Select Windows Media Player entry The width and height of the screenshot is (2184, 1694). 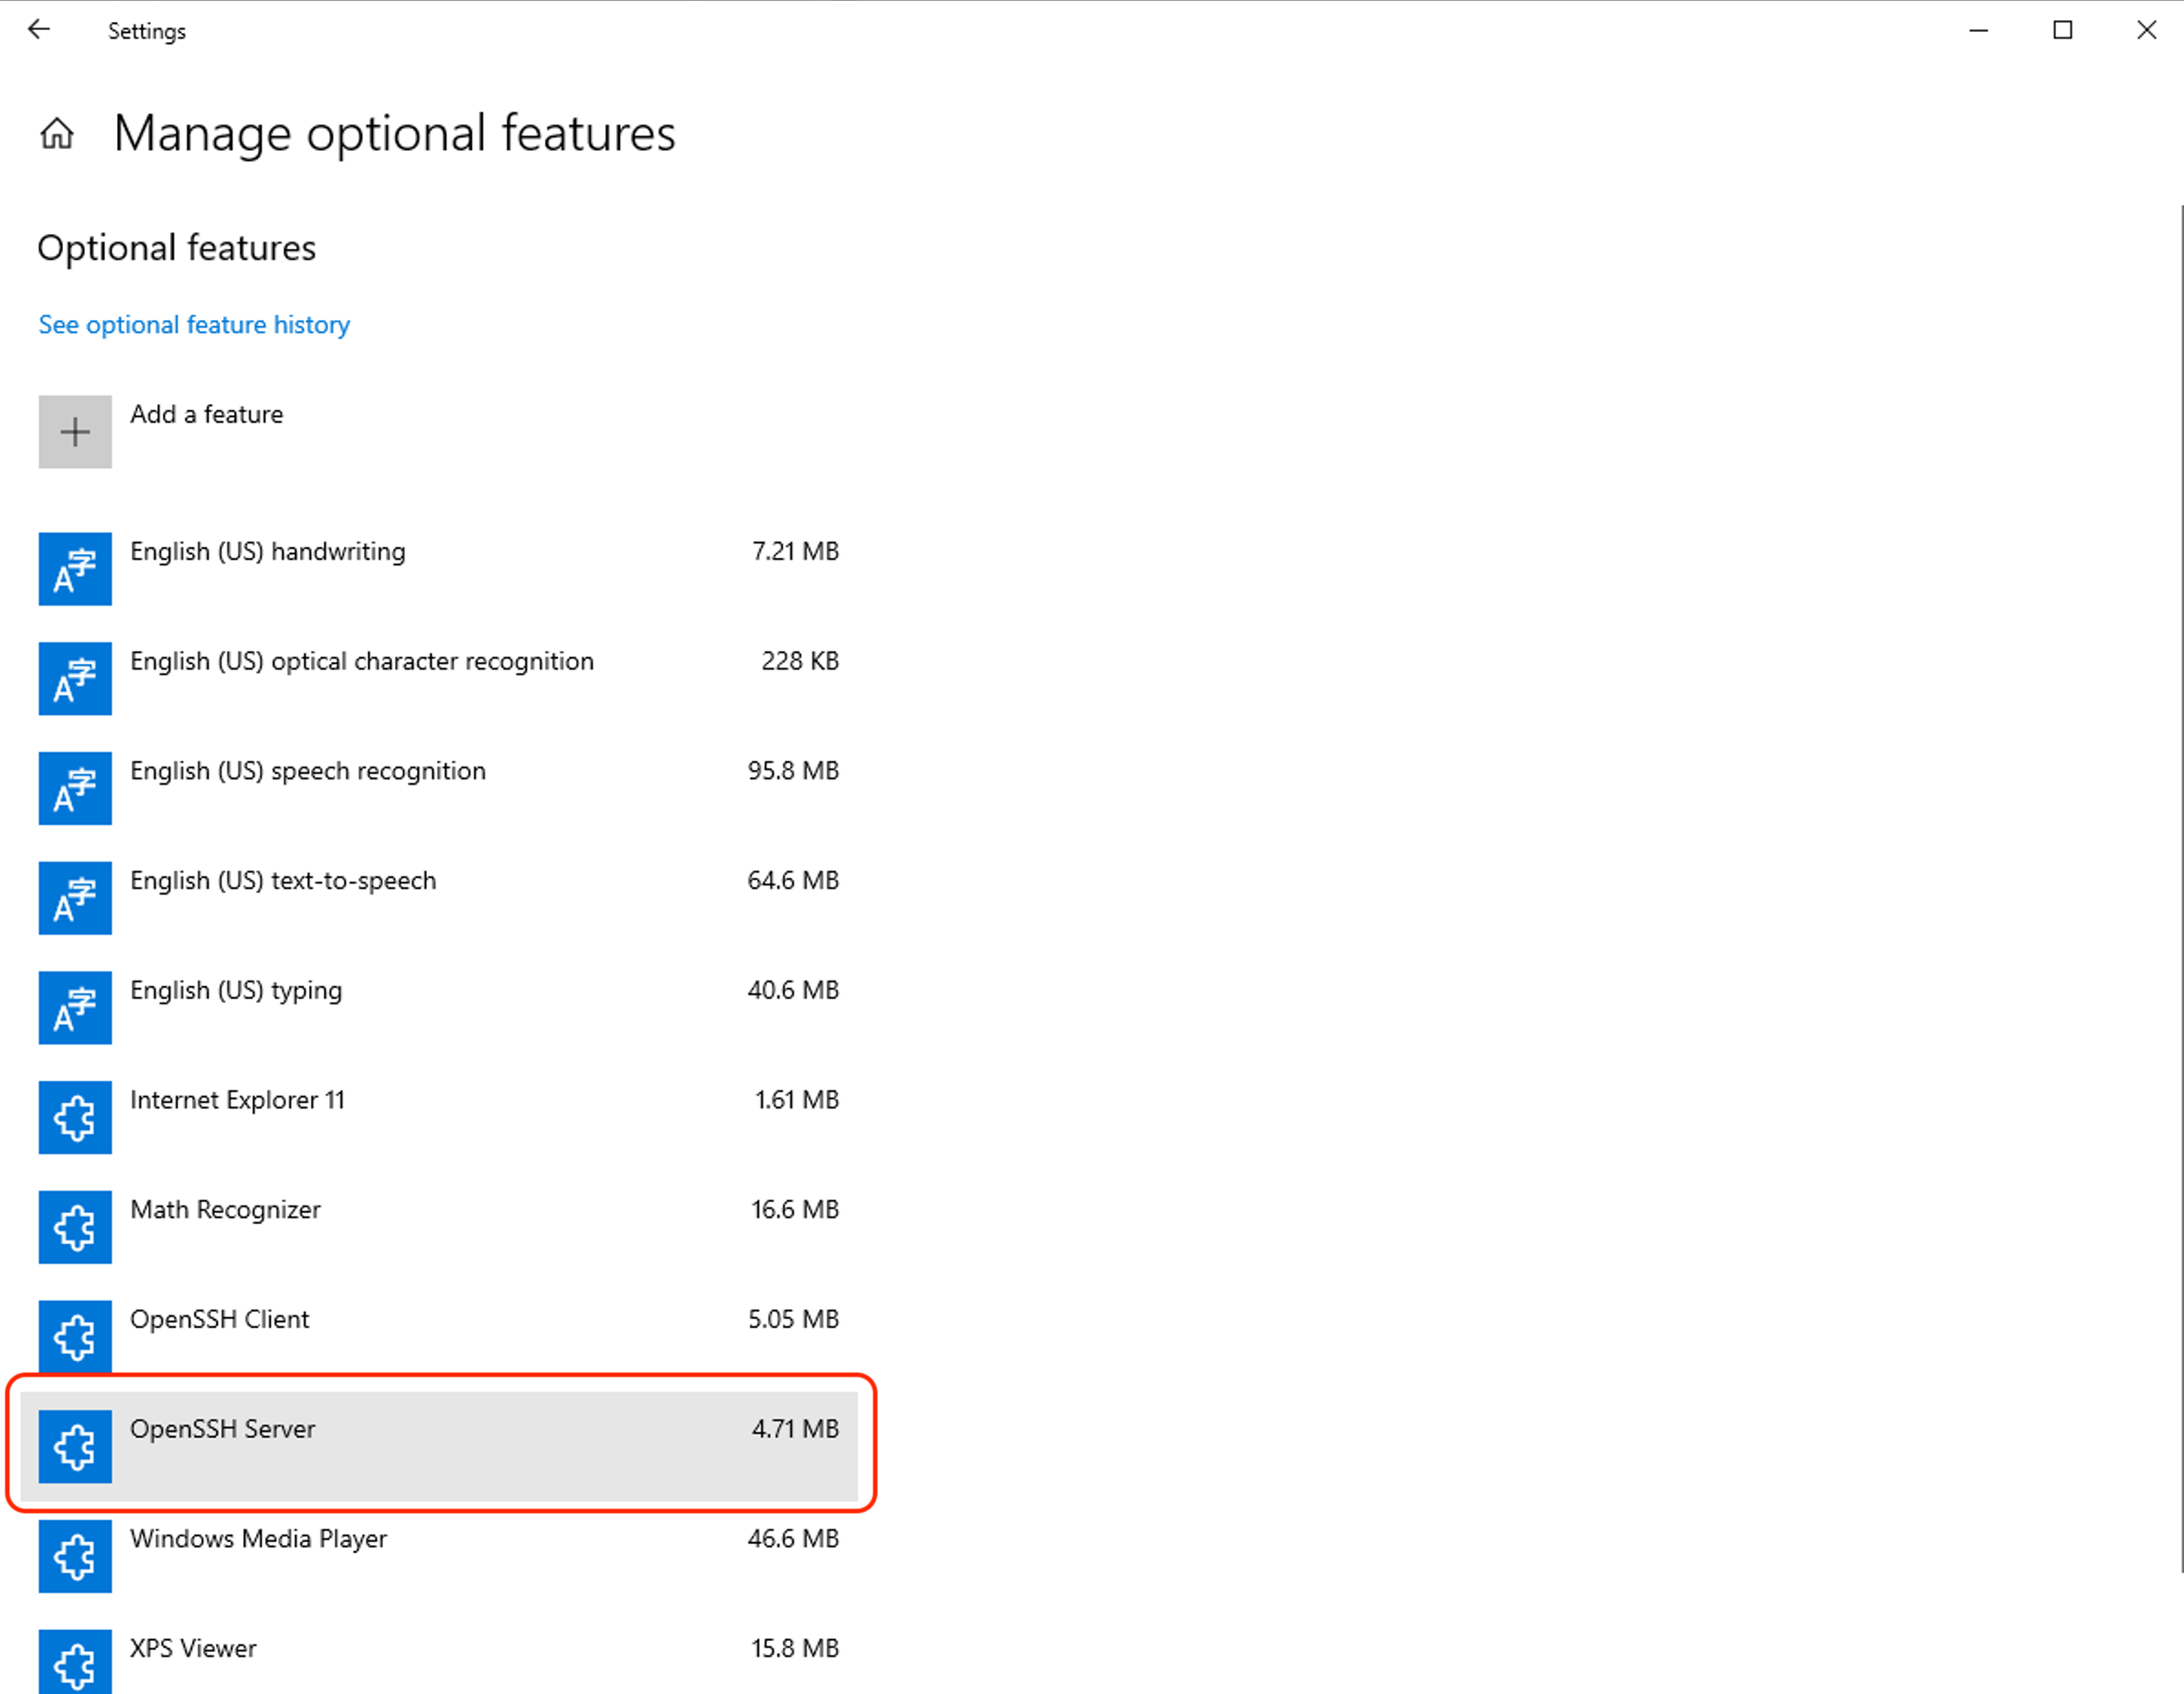tap(439, 1556)
